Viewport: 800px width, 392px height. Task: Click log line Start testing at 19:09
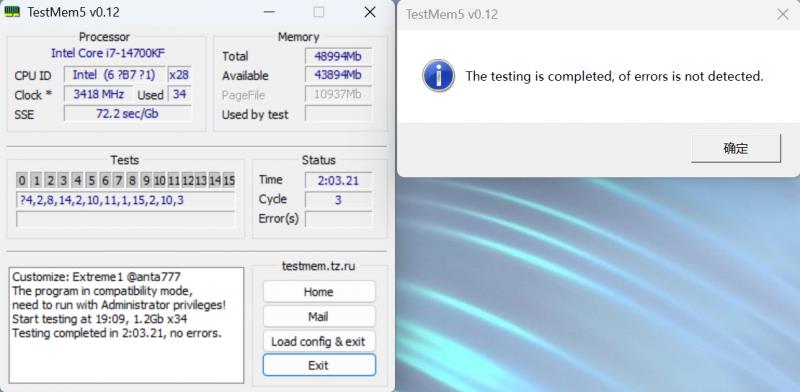(x=99, y=320)
